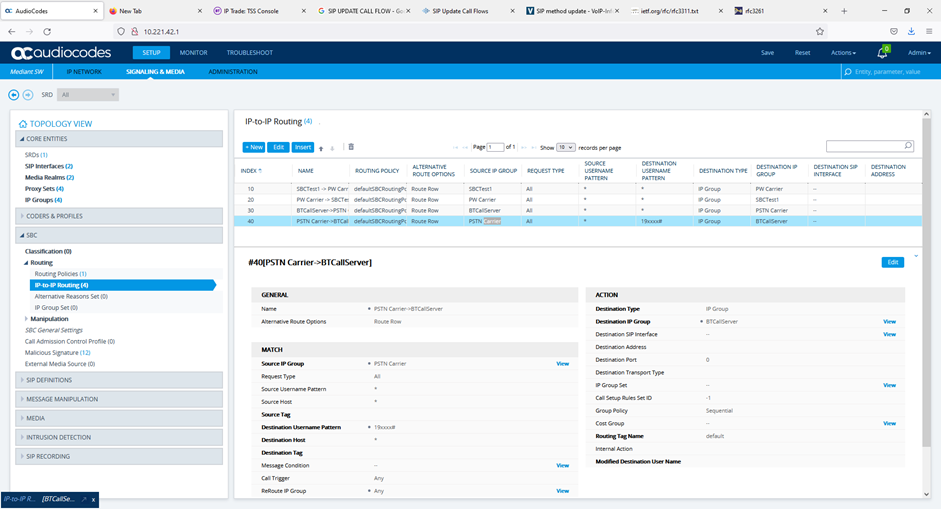Image resolution: width=941 pixels, height=509 pixels.
Task: Click the site security lock icon
Action: coord(134,31)
